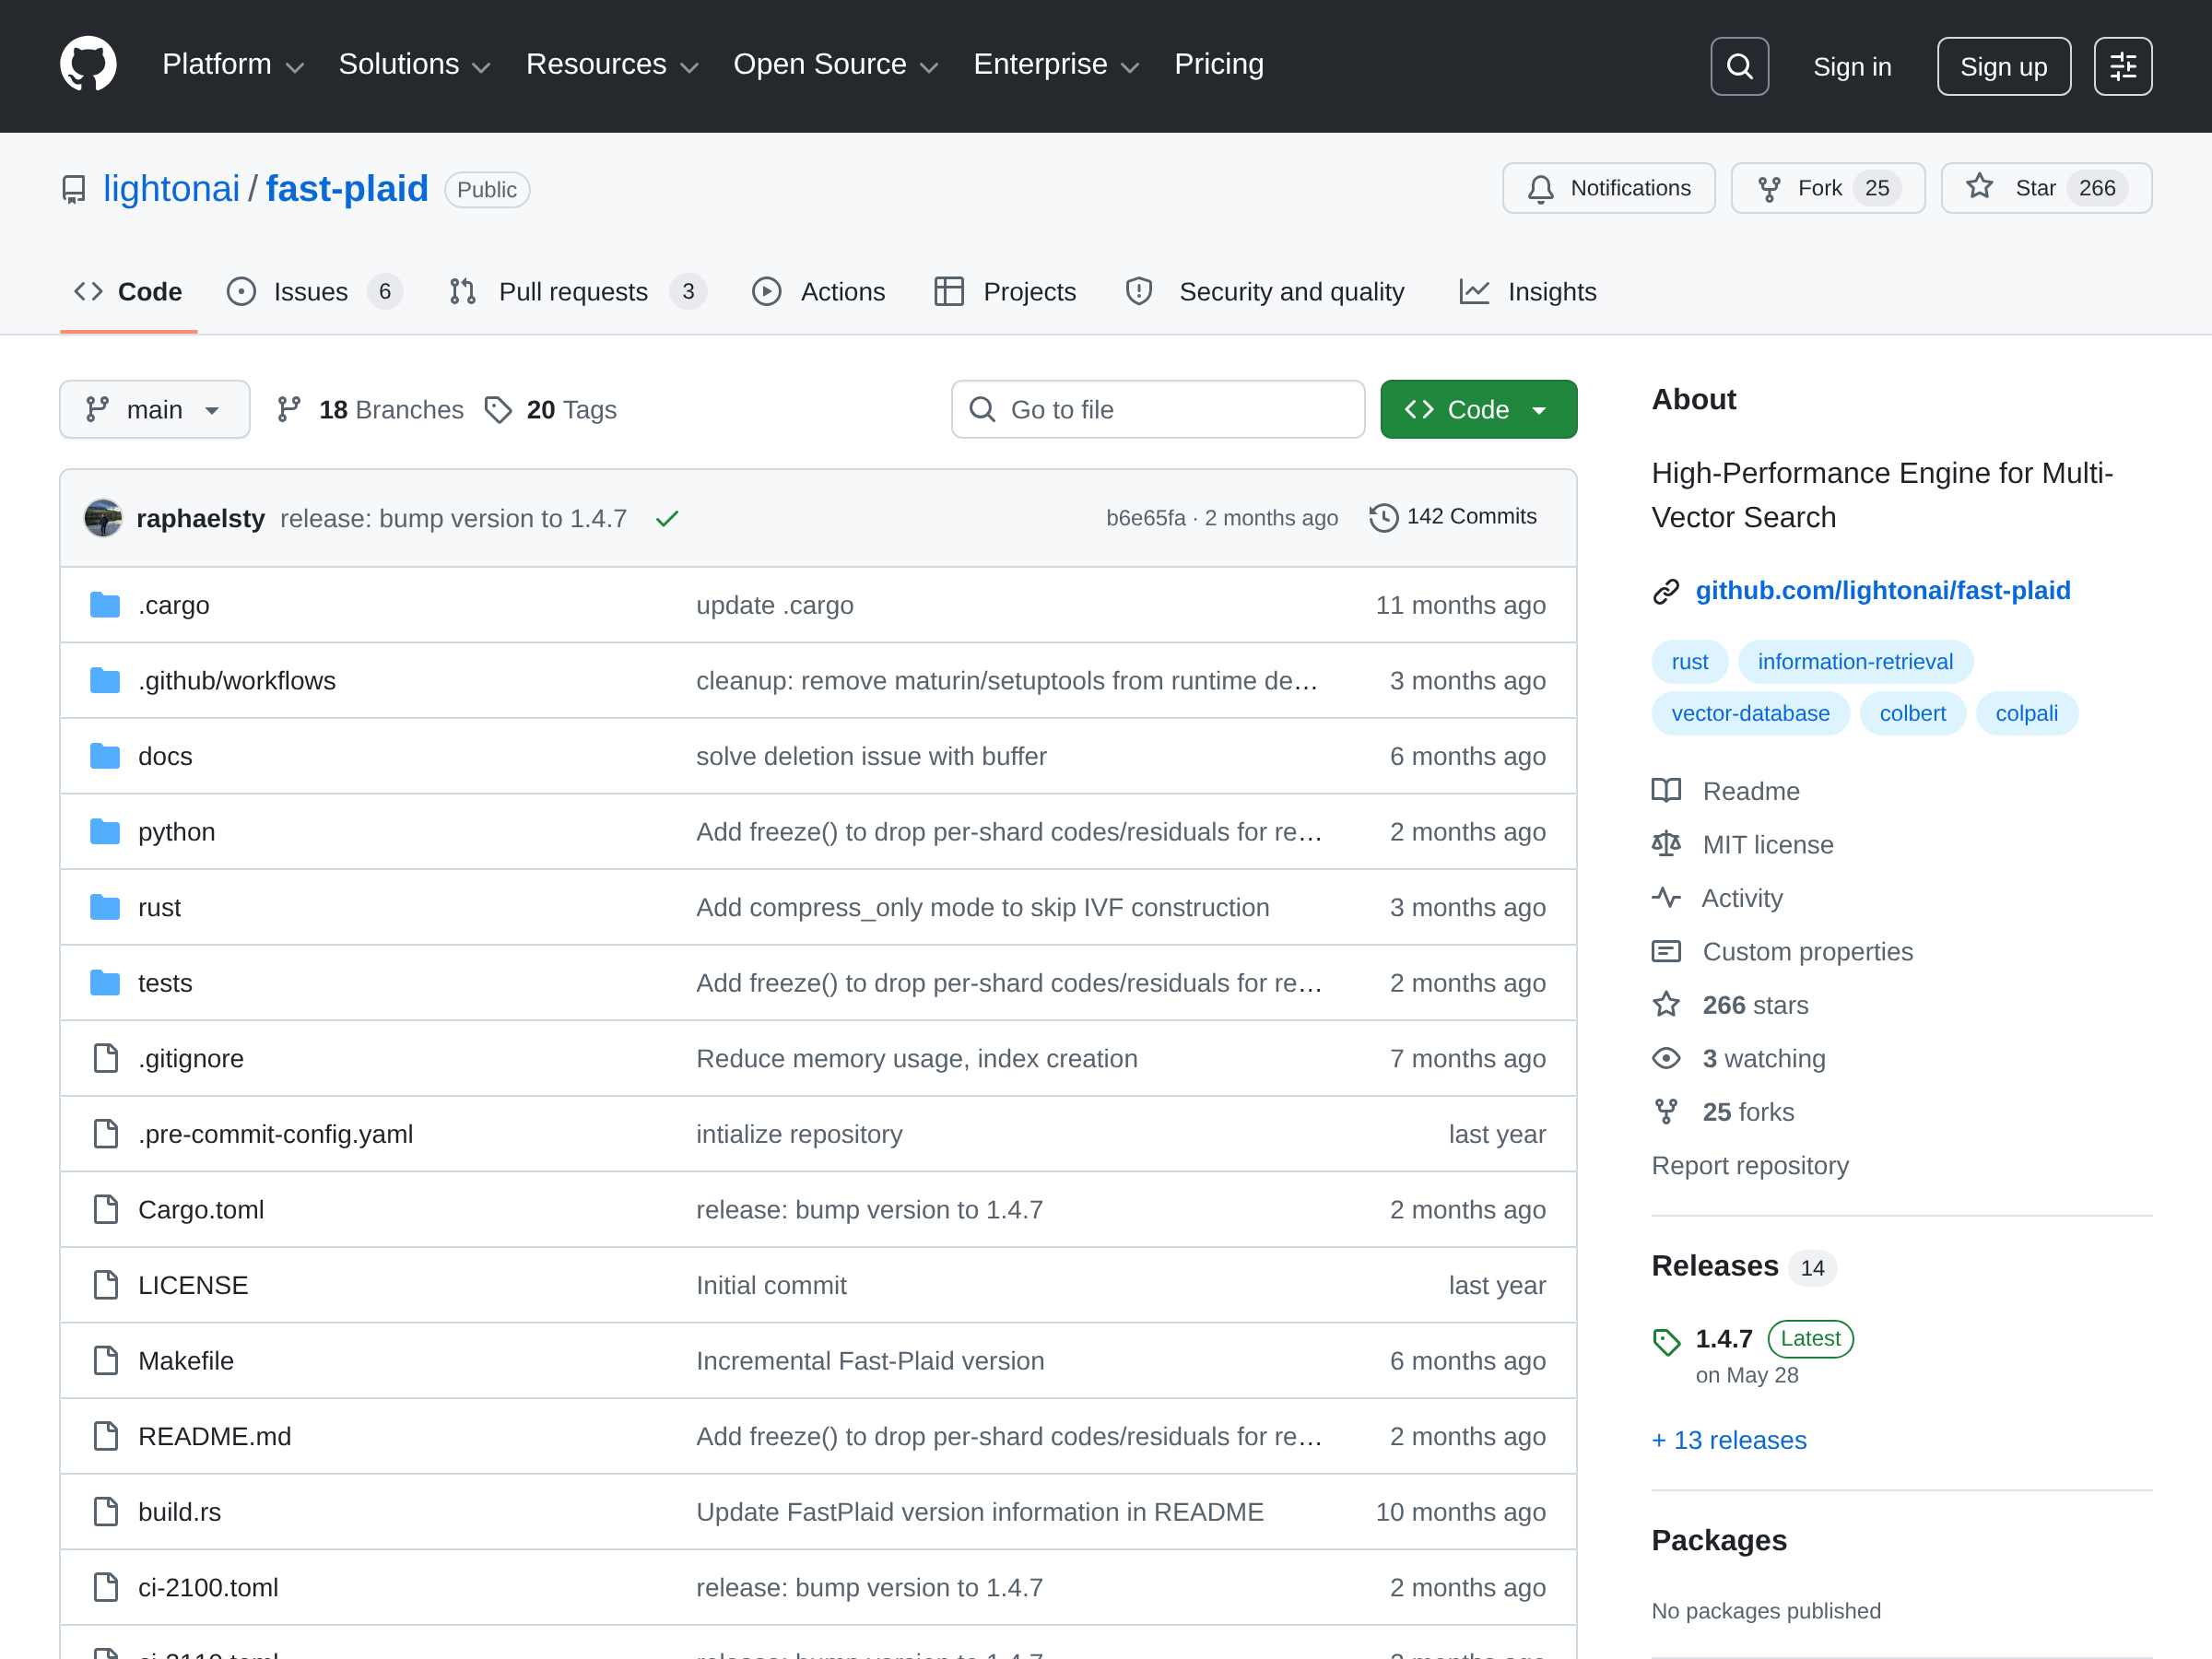View the green commit status checkmark
Viewport: 2212px width, 1659px height.
pos(667,518)
